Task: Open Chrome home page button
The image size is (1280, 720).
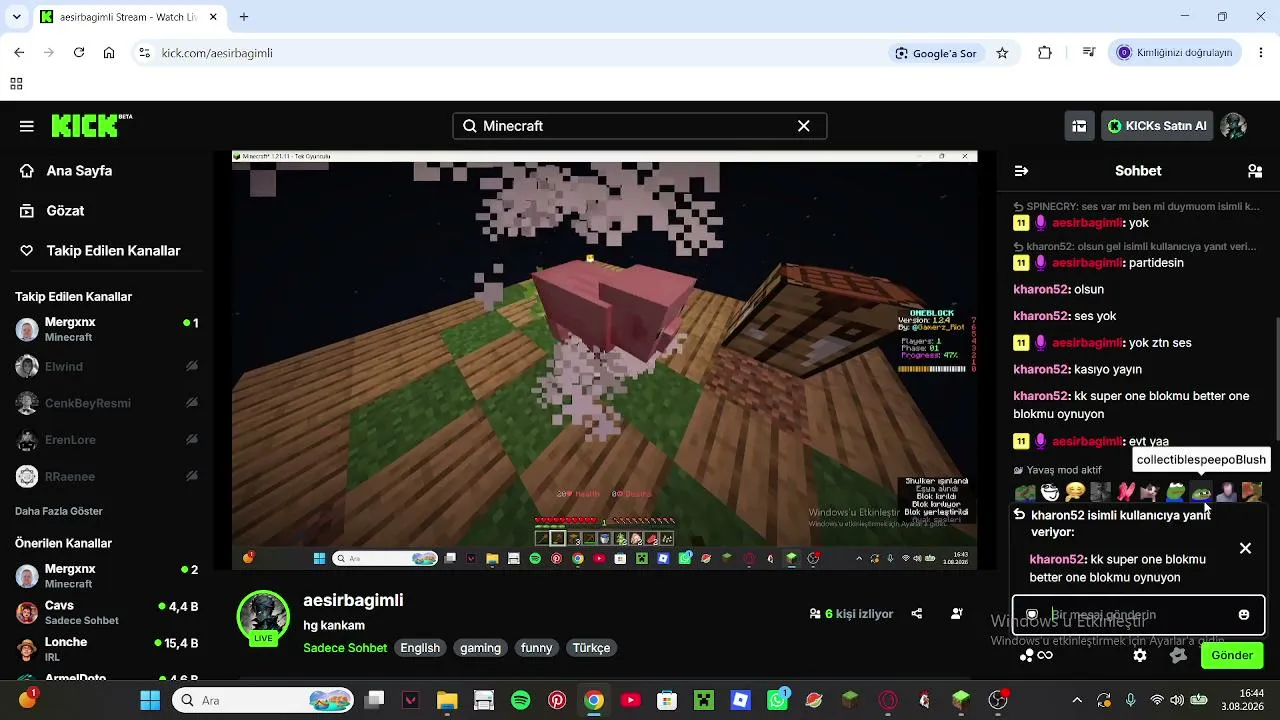Action: [109, 53]
